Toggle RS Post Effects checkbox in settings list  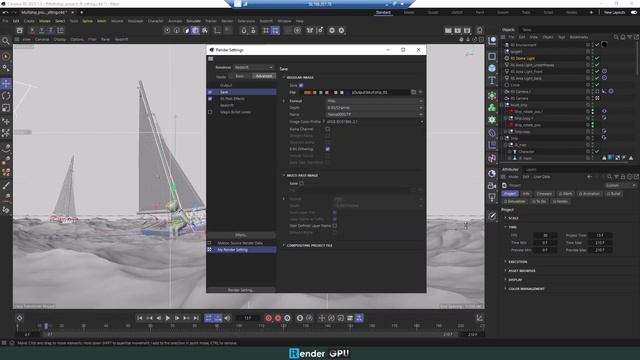[210, 99]
